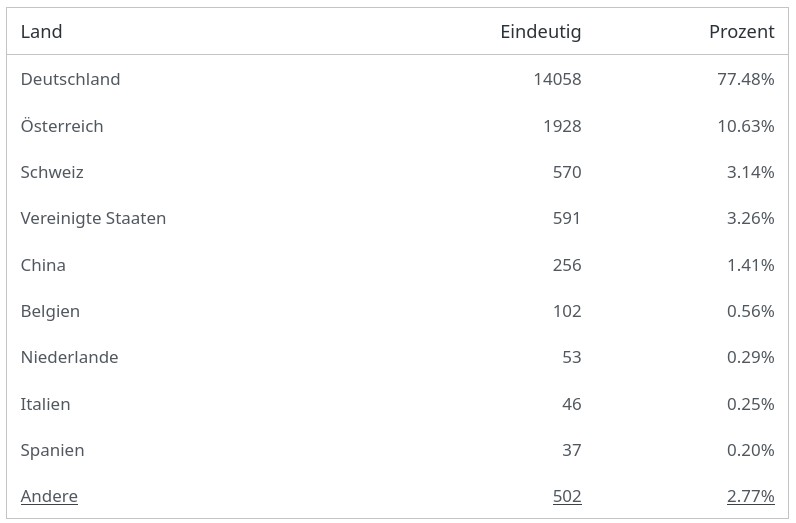Select the Schweiz row label

point(52,172)
